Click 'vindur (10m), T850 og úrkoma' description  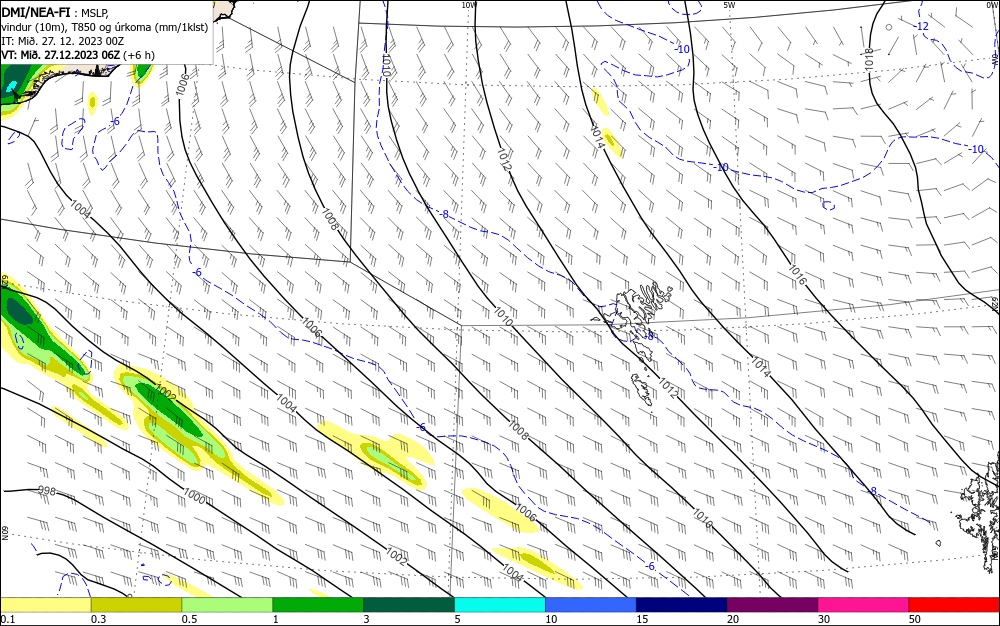coord(105,27)
